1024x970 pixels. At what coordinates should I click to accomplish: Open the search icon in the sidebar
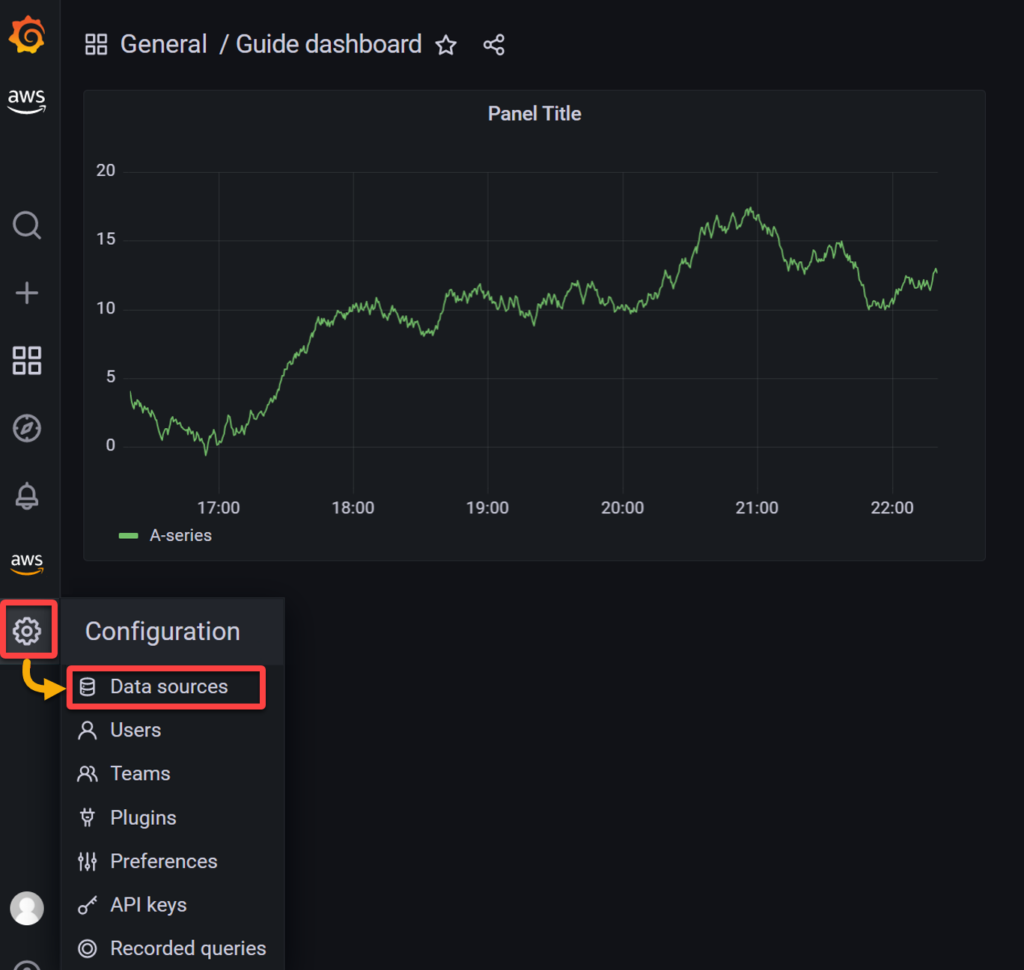point(27,225)
